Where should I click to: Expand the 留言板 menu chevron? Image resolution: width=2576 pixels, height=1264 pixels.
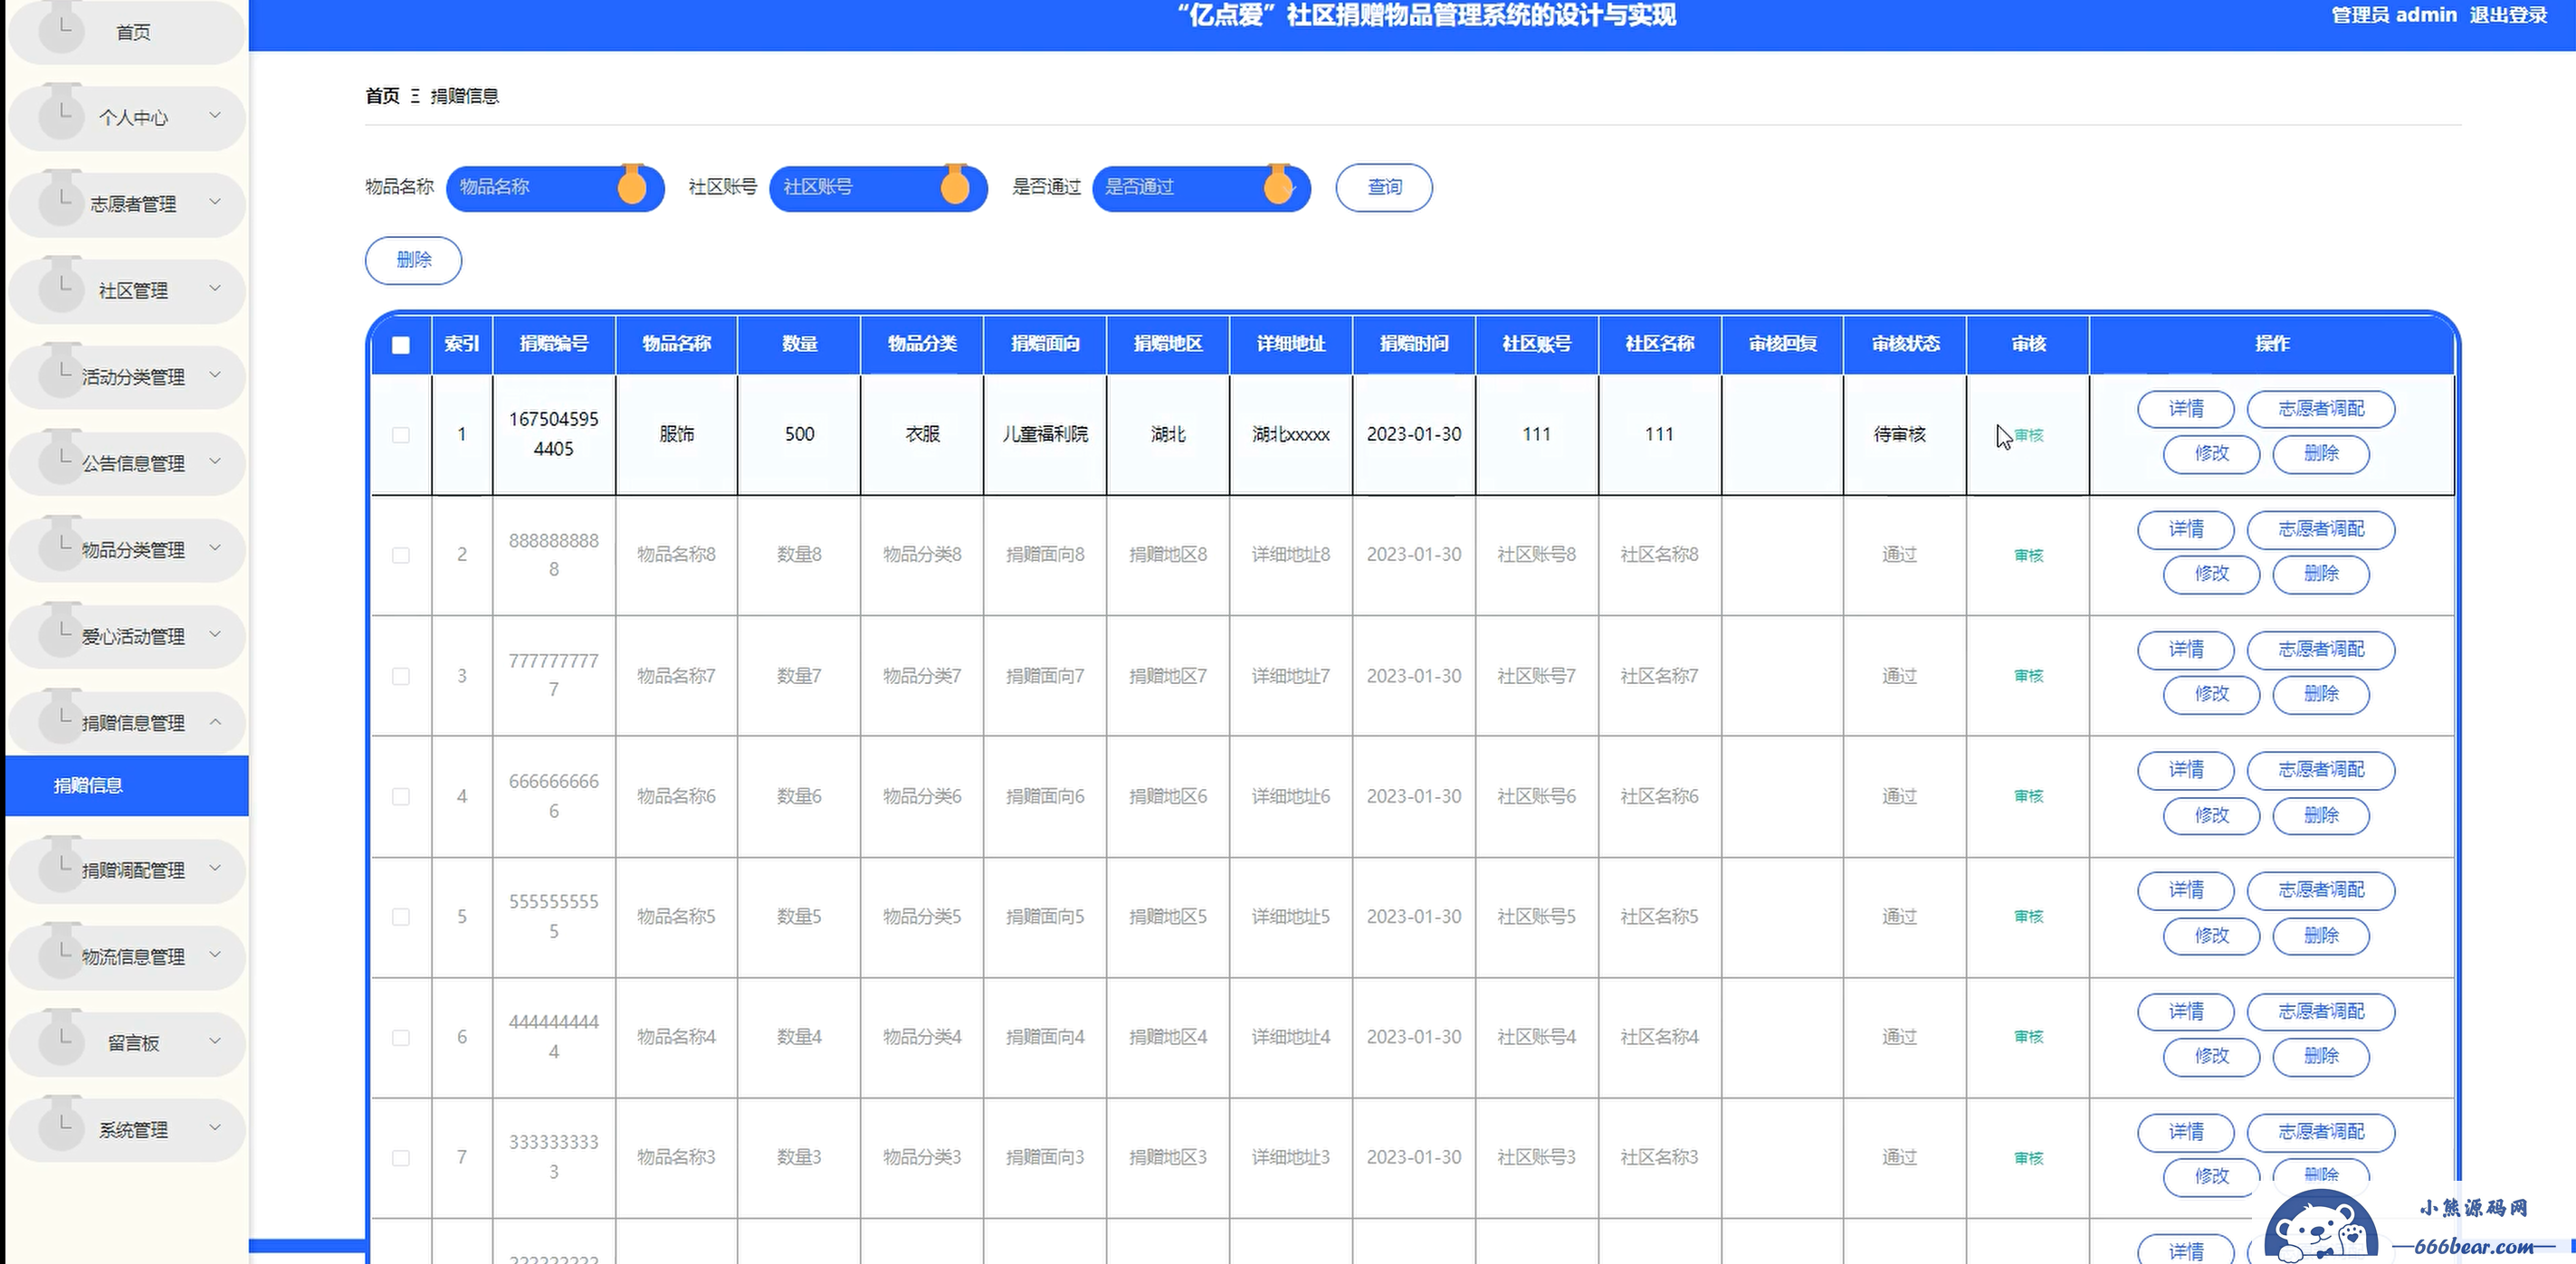(215, 1041)
